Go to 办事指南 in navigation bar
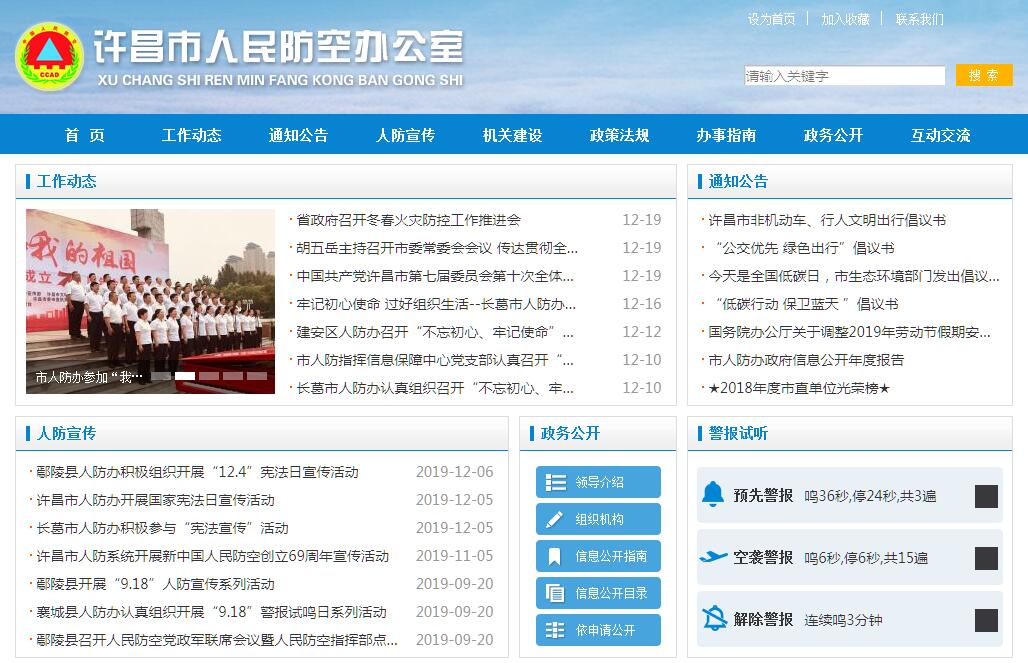The height and width of the screenshot is (663, 1028). (726, 135)
